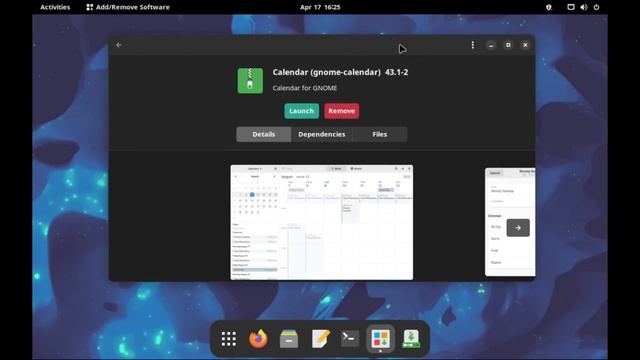The width and height of the screenshot is (640, 360).
Task: Open the text editor from dock
Action: 320,339
